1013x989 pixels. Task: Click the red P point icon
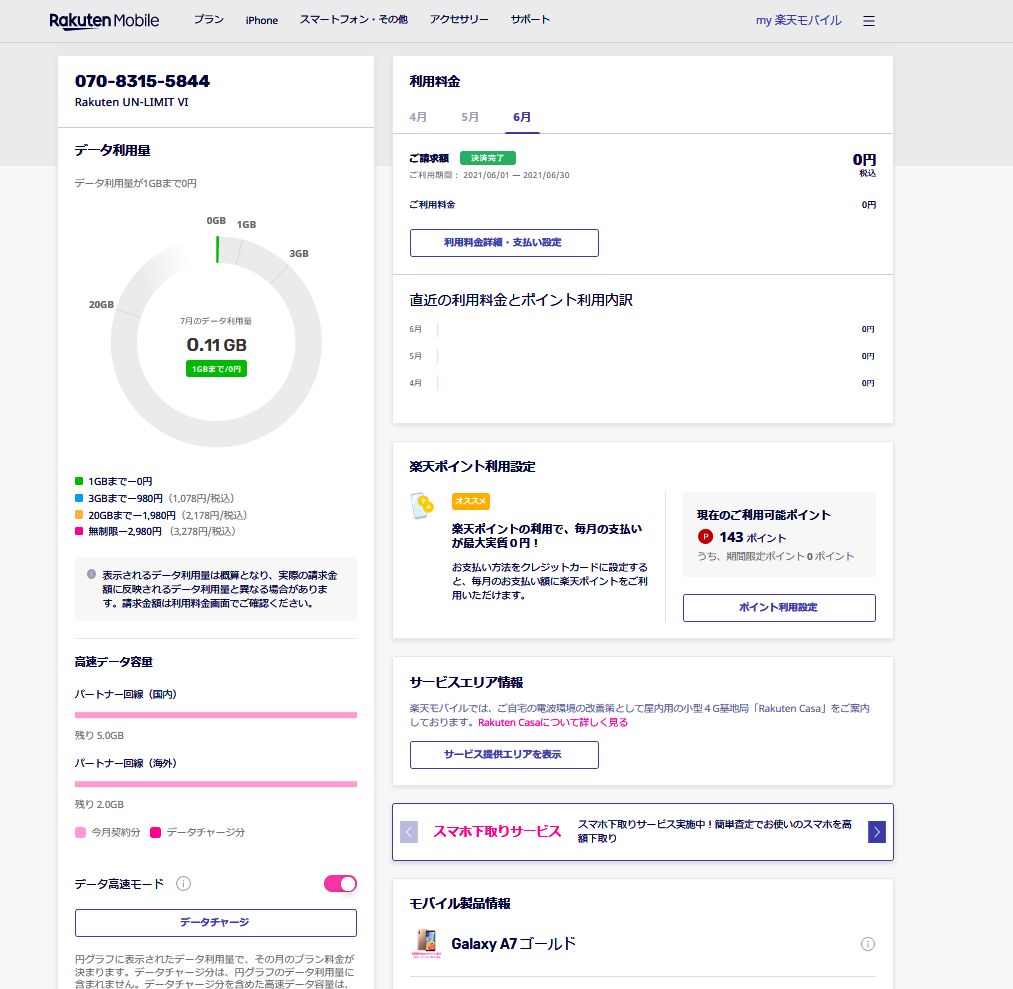pyautogui.click(x=705, y=536)
